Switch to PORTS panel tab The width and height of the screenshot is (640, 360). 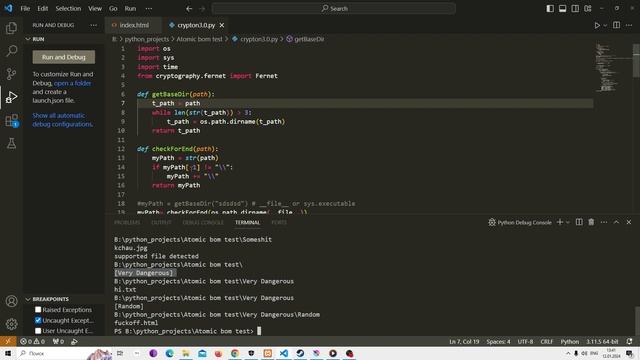(x=279, y=222)
